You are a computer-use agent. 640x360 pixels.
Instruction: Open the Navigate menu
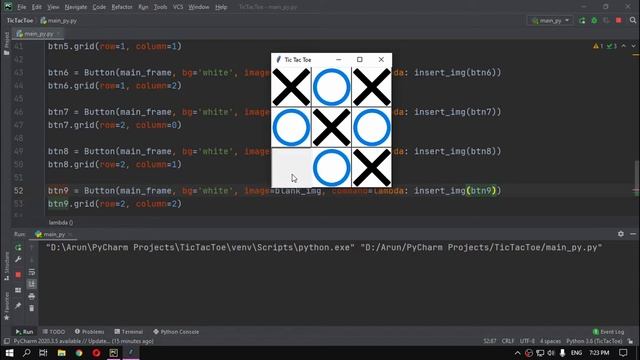coord(76,7)
